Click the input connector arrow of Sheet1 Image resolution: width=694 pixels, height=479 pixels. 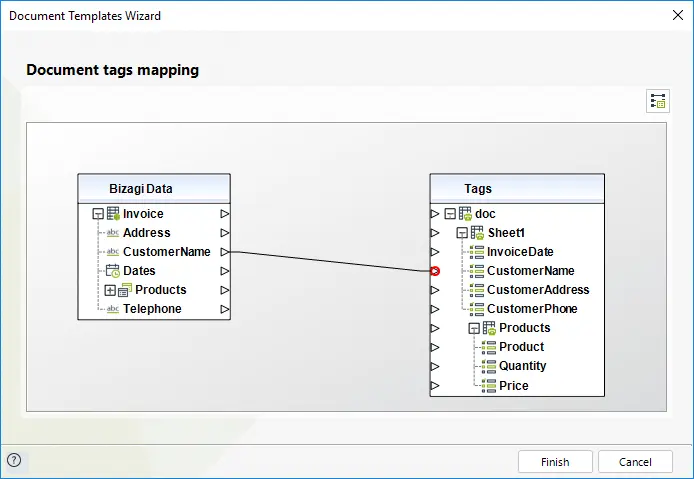click(435, 233)
